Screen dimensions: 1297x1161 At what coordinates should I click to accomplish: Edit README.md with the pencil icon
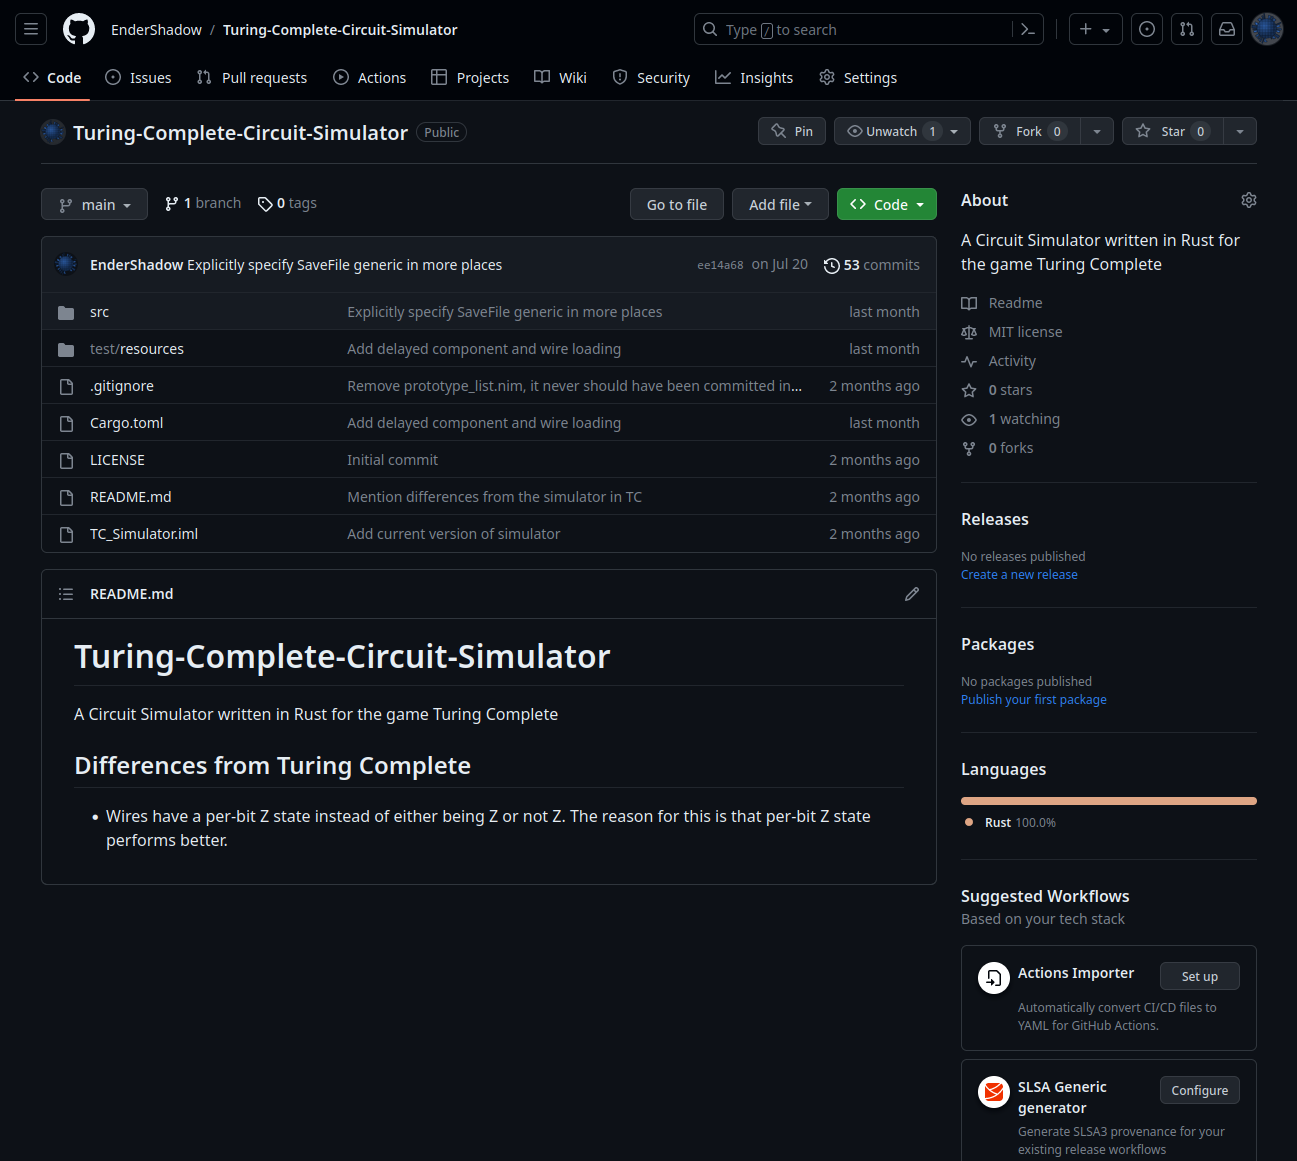tap(912, 594)
